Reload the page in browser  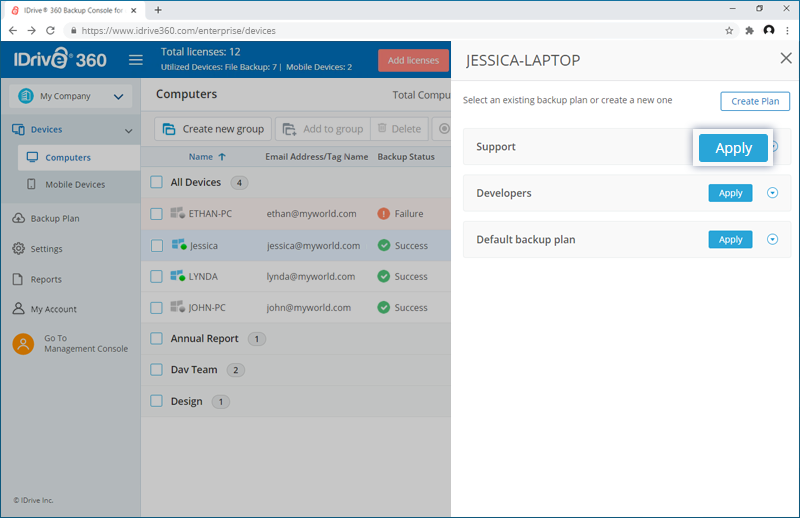click(x=51, y=31)
